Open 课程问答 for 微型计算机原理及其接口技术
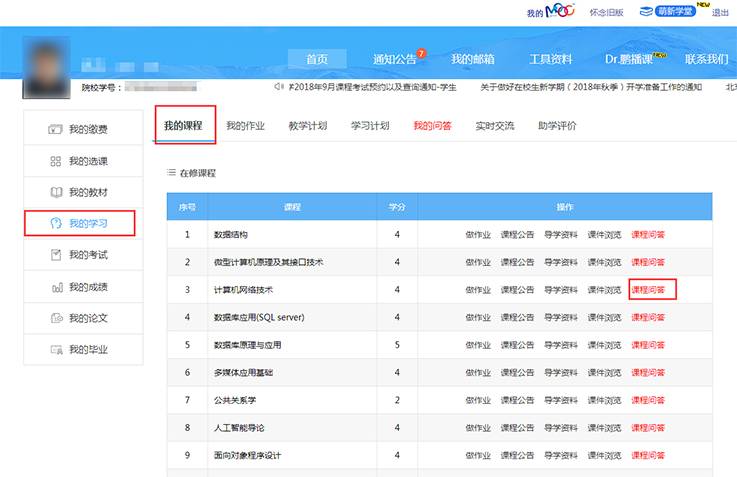This screenshot has width=737, height=477. click(648, 262)
